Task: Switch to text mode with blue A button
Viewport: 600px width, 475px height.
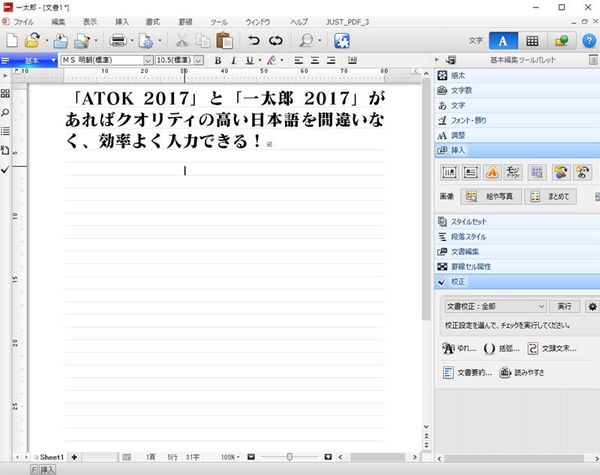Action: pyautogui.click(x=503, y=41)
